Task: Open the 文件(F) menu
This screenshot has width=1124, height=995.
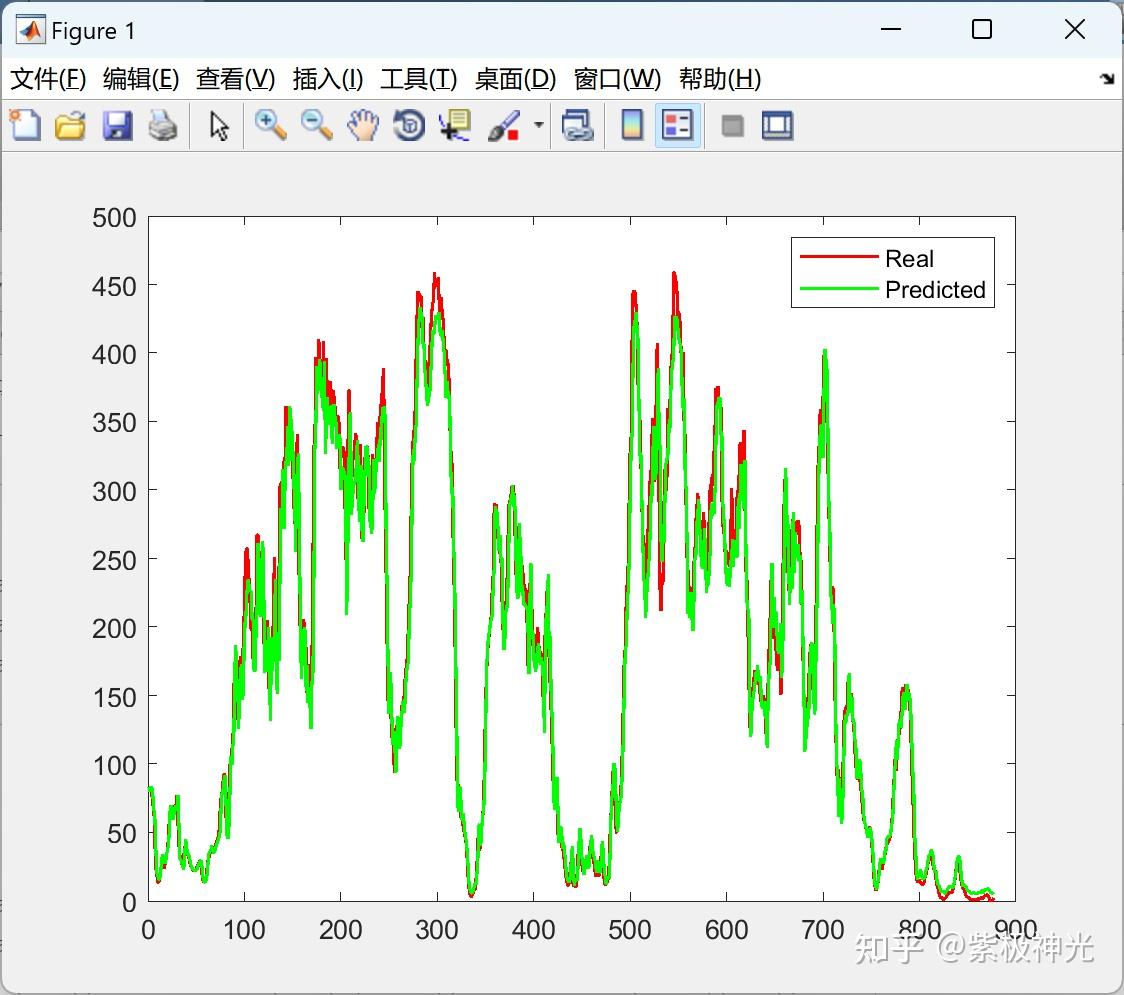Action: 48,79
